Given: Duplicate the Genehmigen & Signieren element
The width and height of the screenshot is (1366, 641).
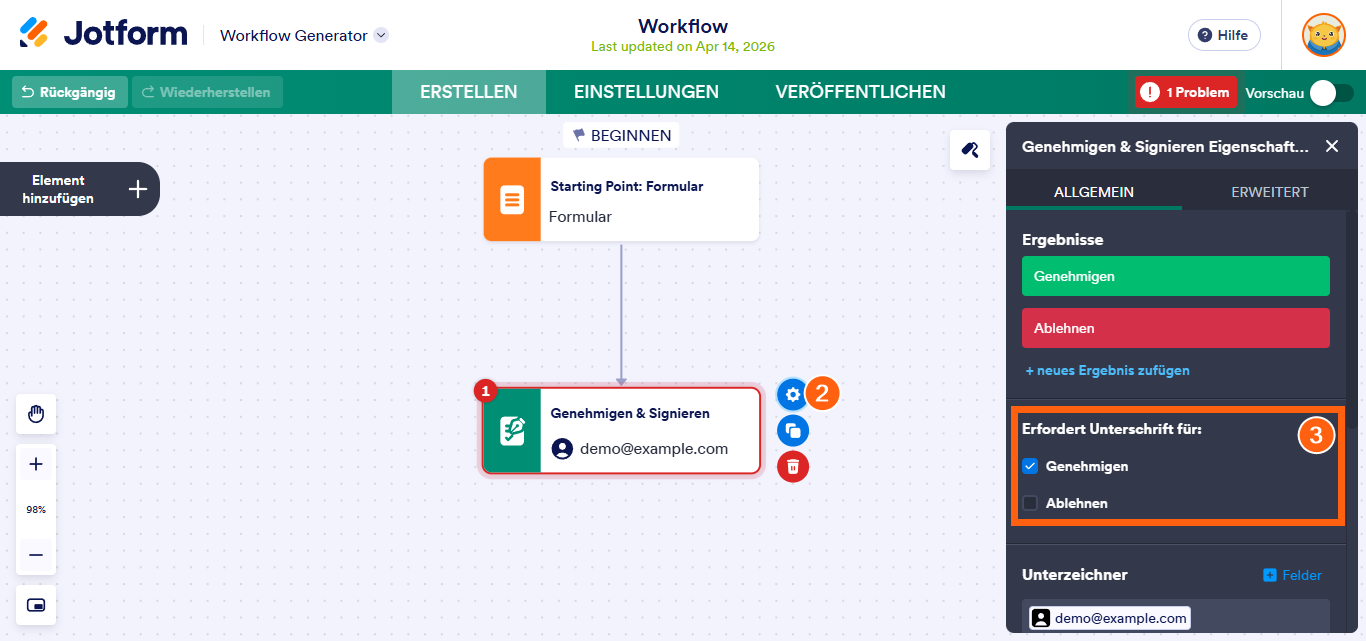Looking at the screenshot, I should tap(792, 430).
